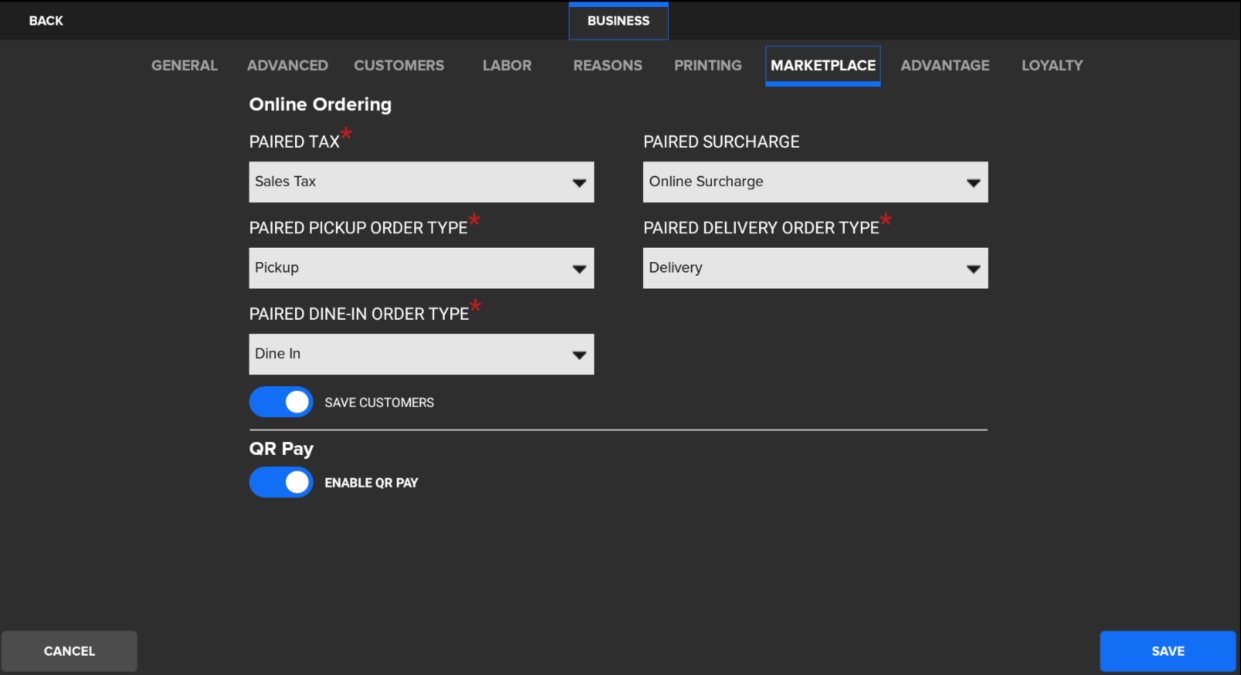The height and width of the screenshot is (675, 1241).
Task: Go to the Customers tab
Action: coord(399,65)
